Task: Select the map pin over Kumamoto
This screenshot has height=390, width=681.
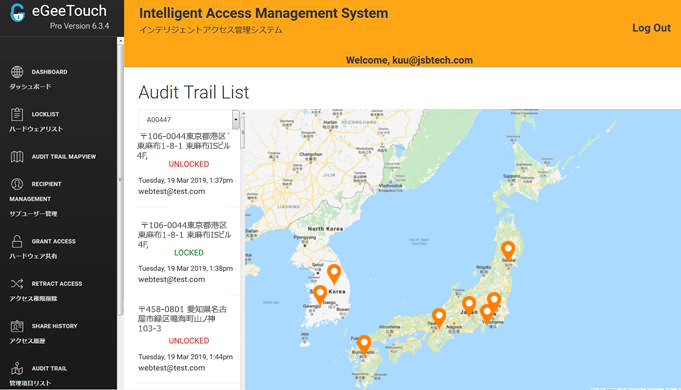Action: click(364, 345)
